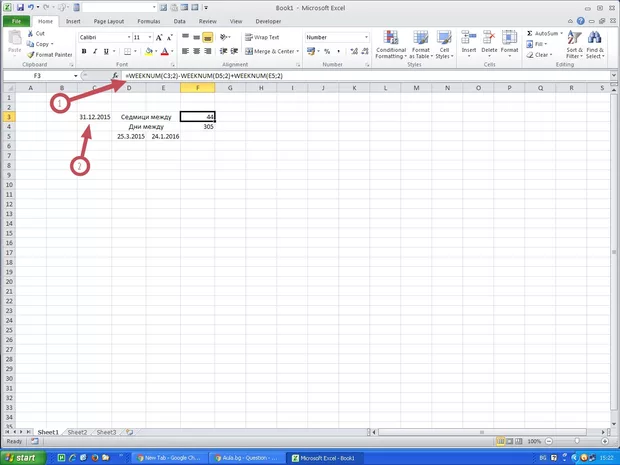This screenshot has width=620, height=465.
Task: Click in the formula bar
Action: 367,76
